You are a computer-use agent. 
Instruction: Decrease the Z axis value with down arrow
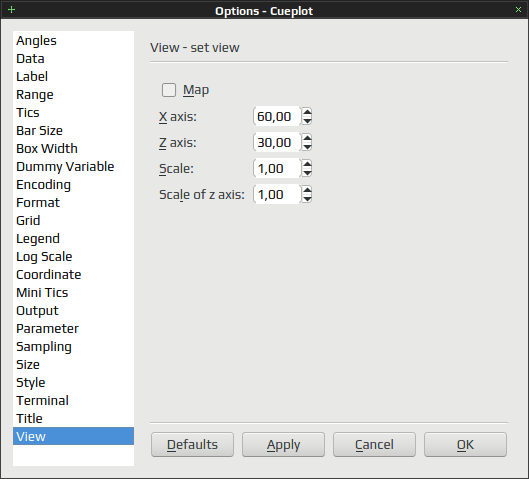(x=307, y=147)
